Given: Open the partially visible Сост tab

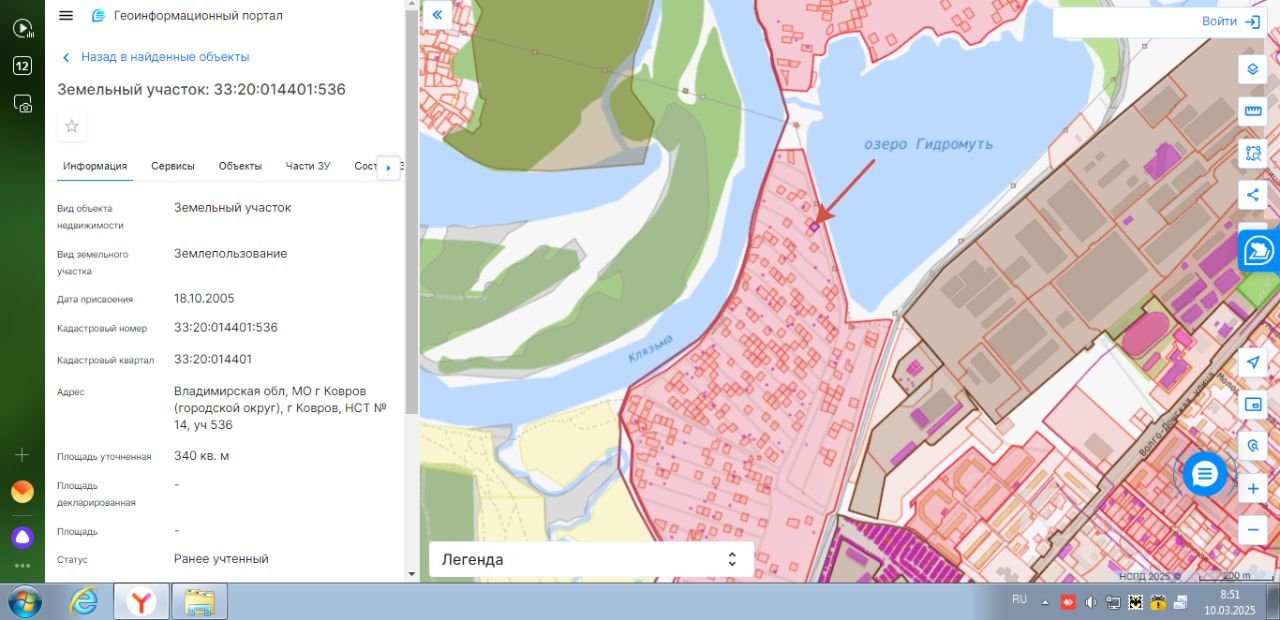Looking at the screenshot, I should 366,166.
